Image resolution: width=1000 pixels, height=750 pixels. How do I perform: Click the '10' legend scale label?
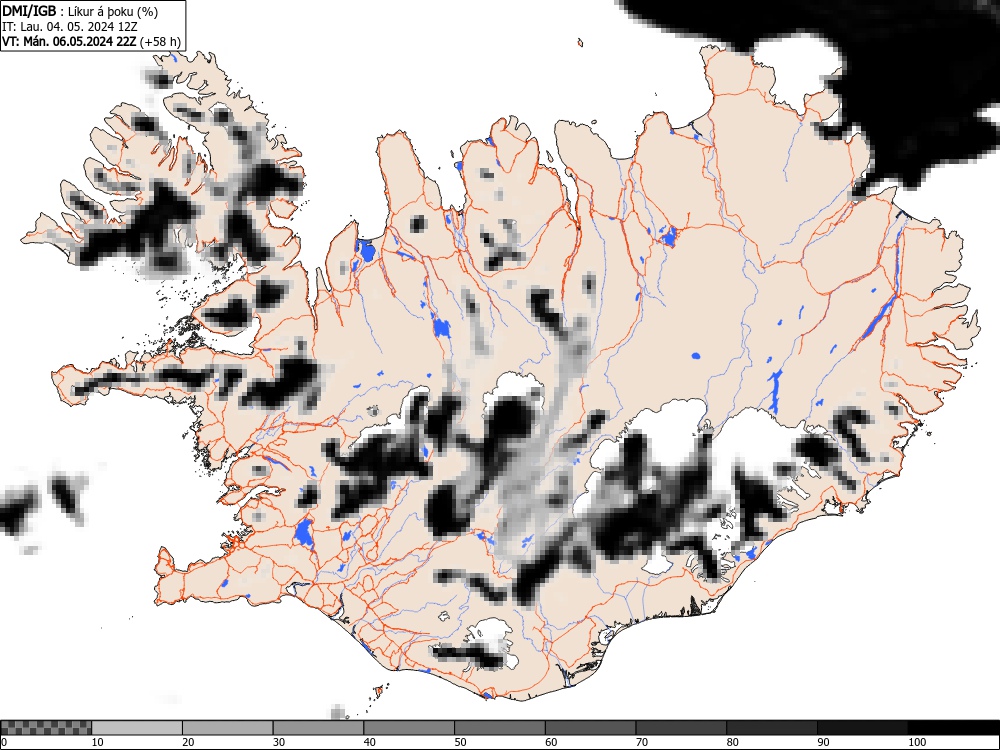[97, 742]
